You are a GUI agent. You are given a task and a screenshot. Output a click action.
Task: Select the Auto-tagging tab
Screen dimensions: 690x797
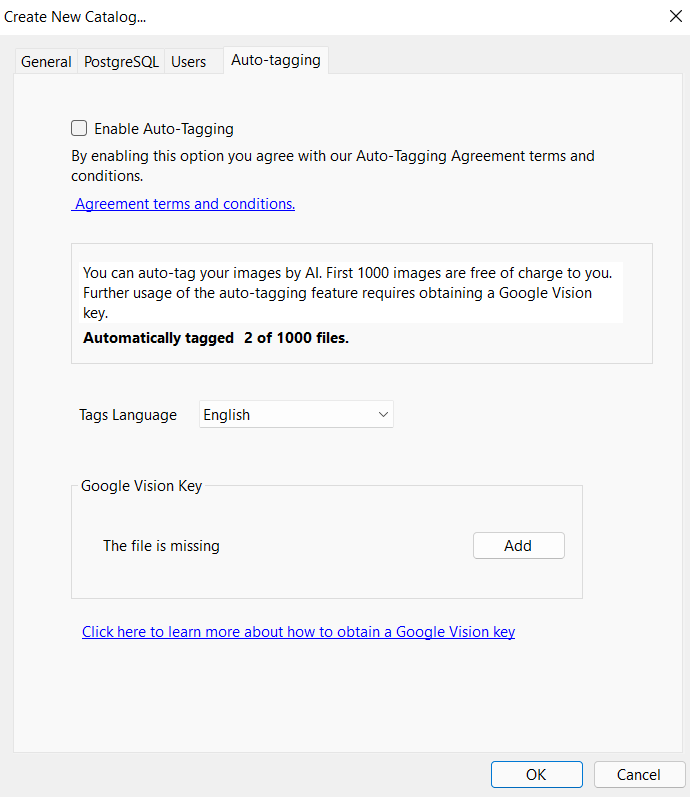point(276,60)
